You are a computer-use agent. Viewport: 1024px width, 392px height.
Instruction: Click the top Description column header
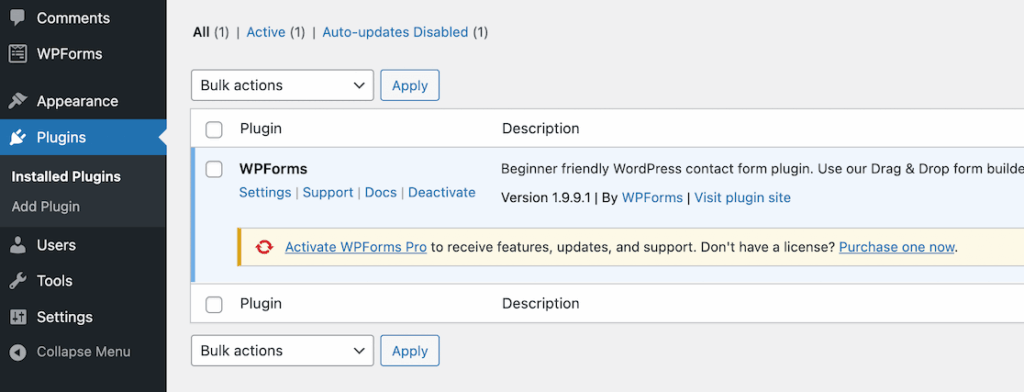(x=541, y=129)
